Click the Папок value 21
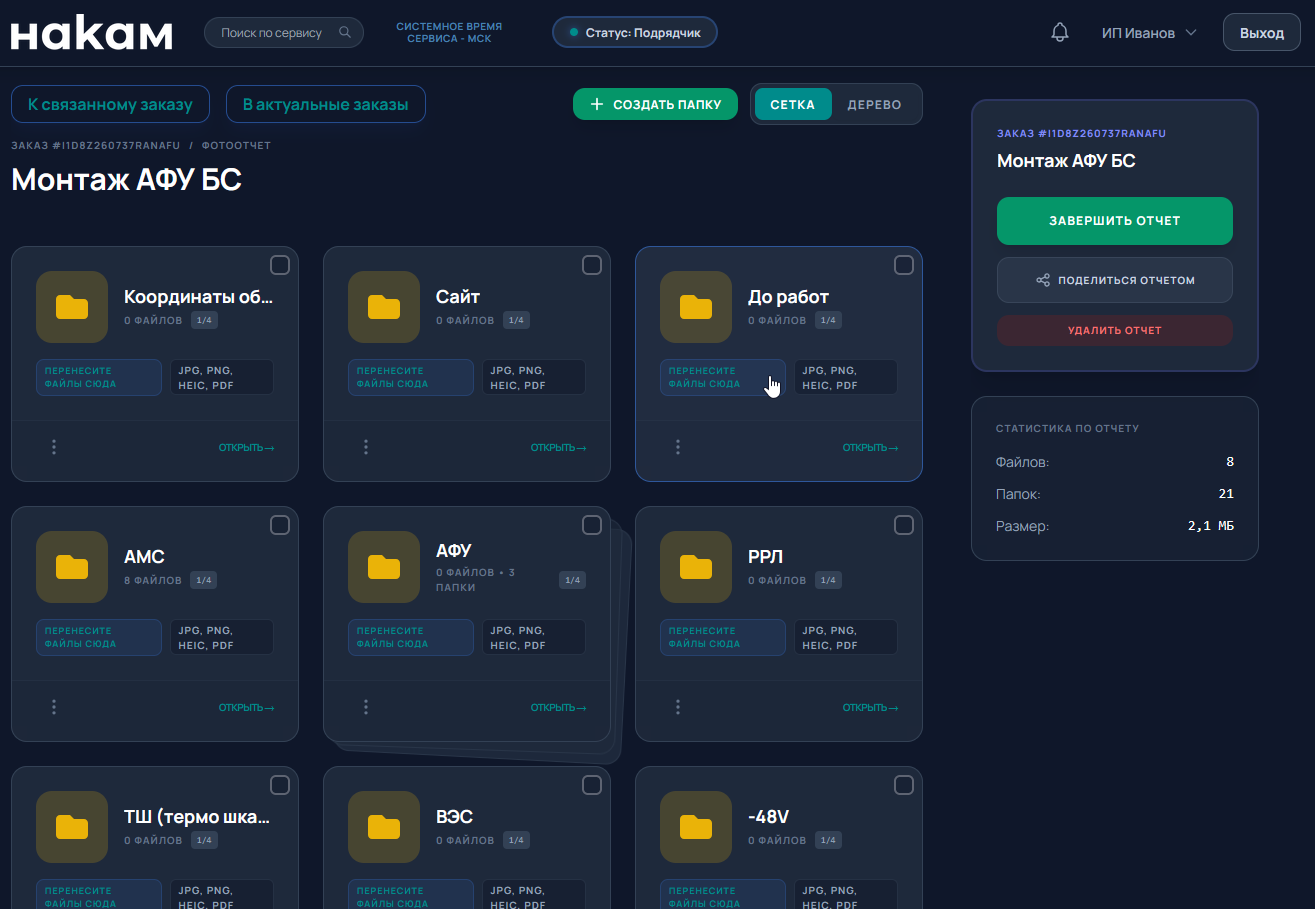This screenshot has height=909, width=1315. pos(1226,494)
